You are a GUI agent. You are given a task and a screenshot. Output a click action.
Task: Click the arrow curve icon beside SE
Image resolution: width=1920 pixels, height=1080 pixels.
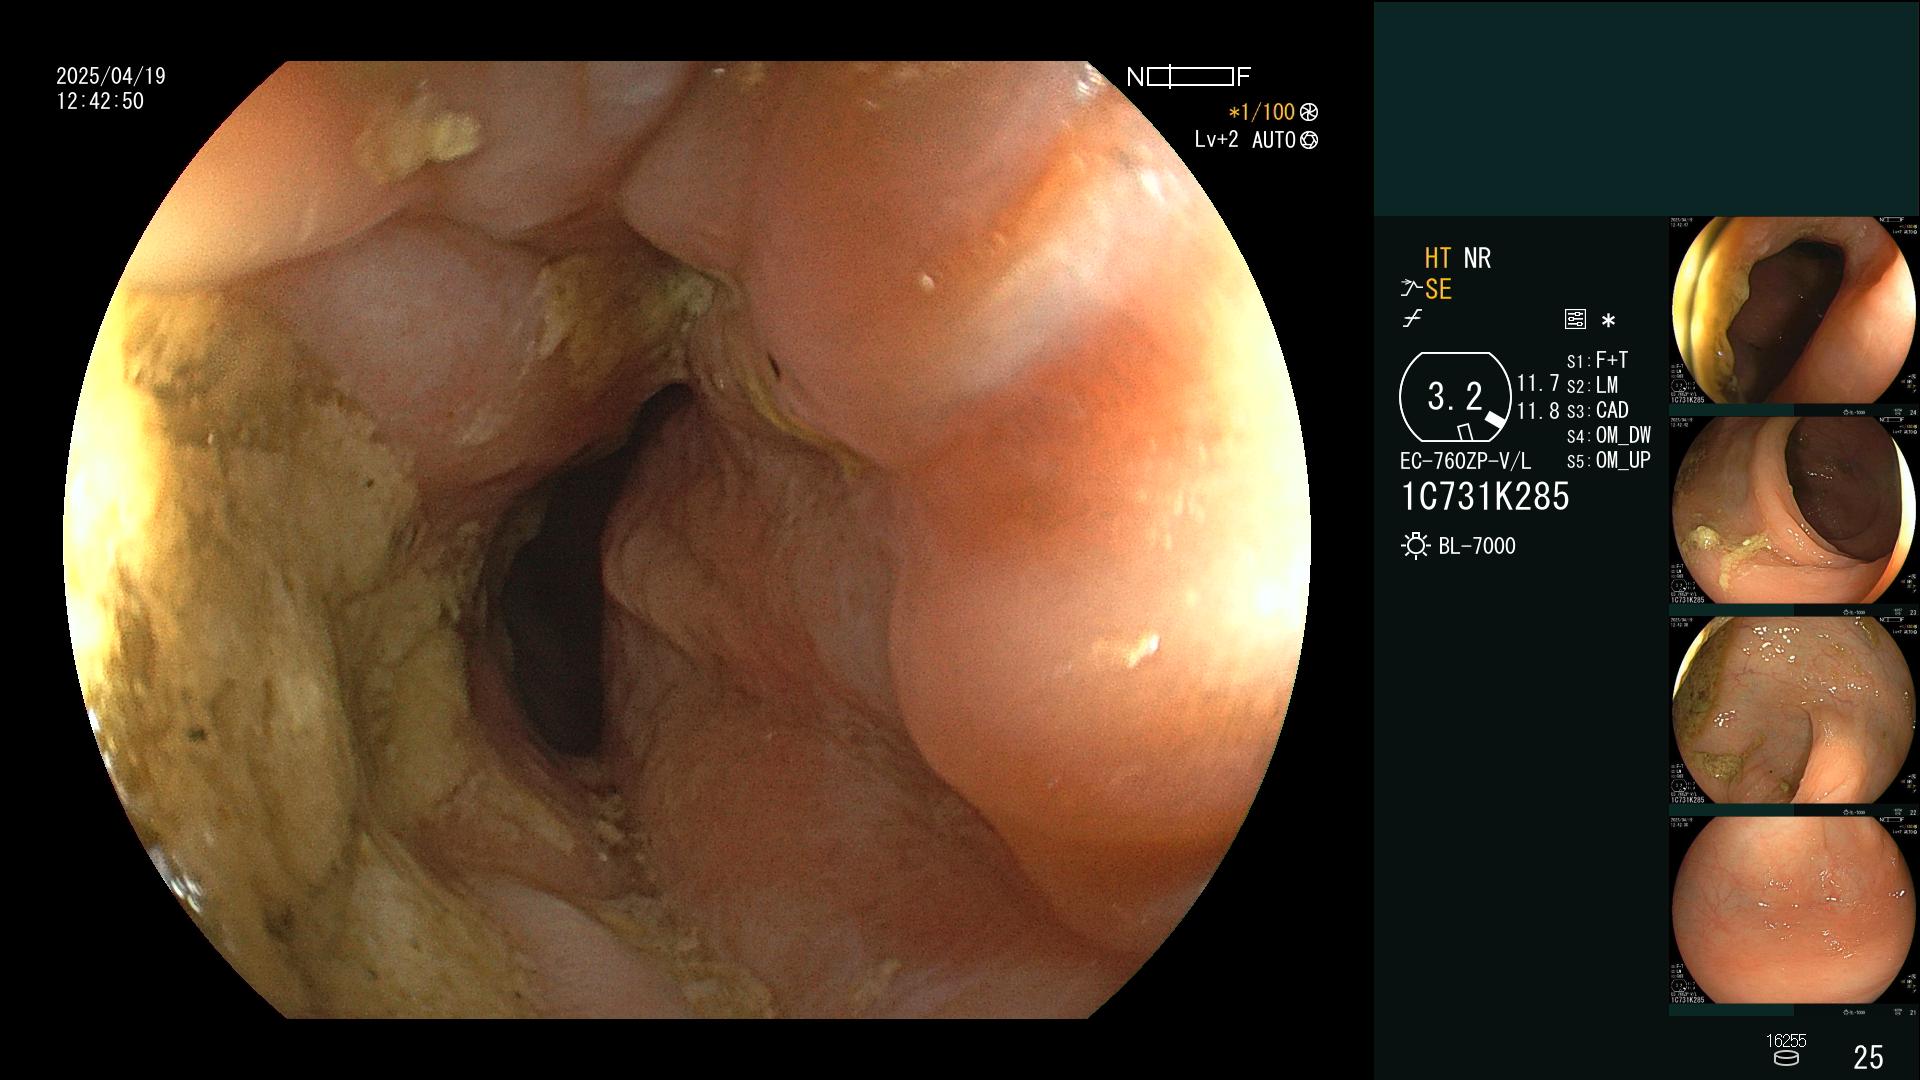1411,289
